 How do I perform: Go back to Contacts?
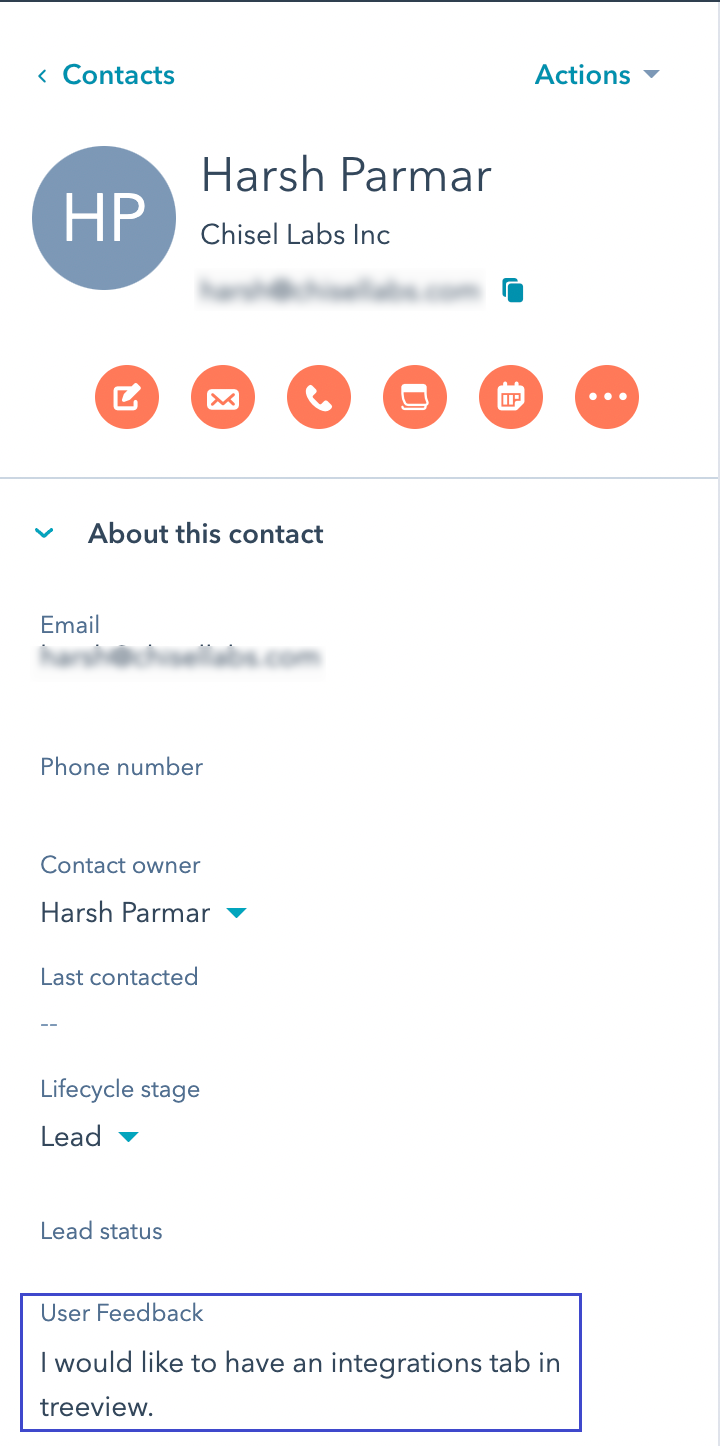[104, 74]
